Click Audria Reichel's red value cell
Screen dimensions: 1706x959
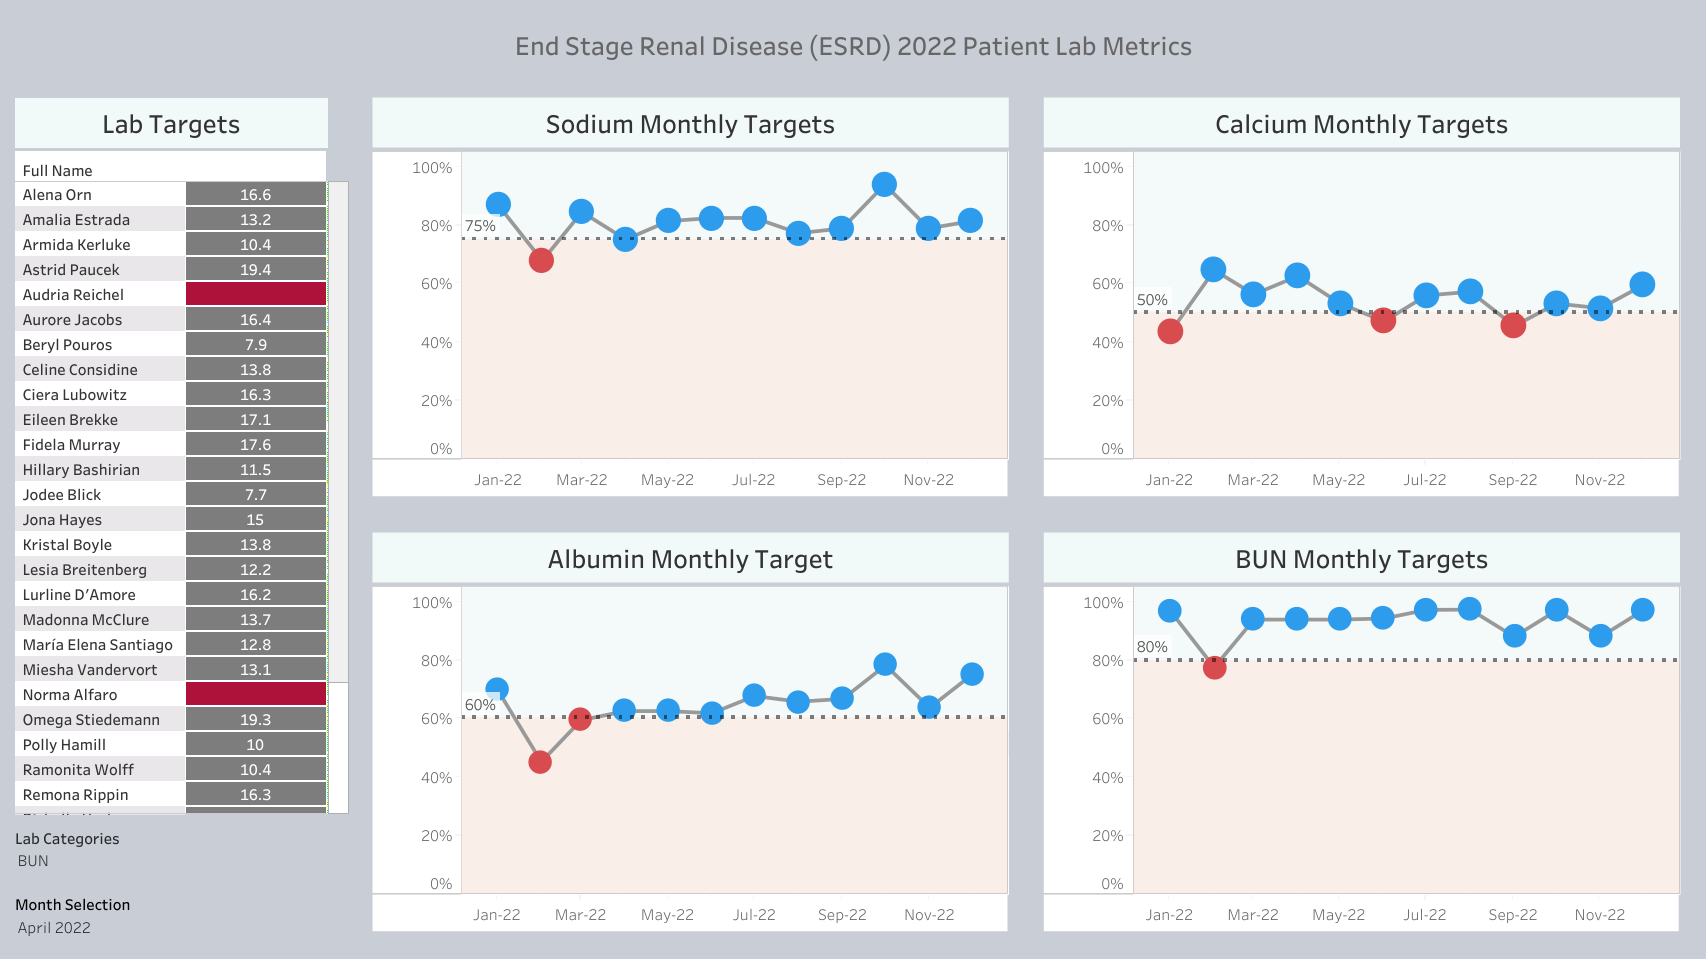coord(256,294)
